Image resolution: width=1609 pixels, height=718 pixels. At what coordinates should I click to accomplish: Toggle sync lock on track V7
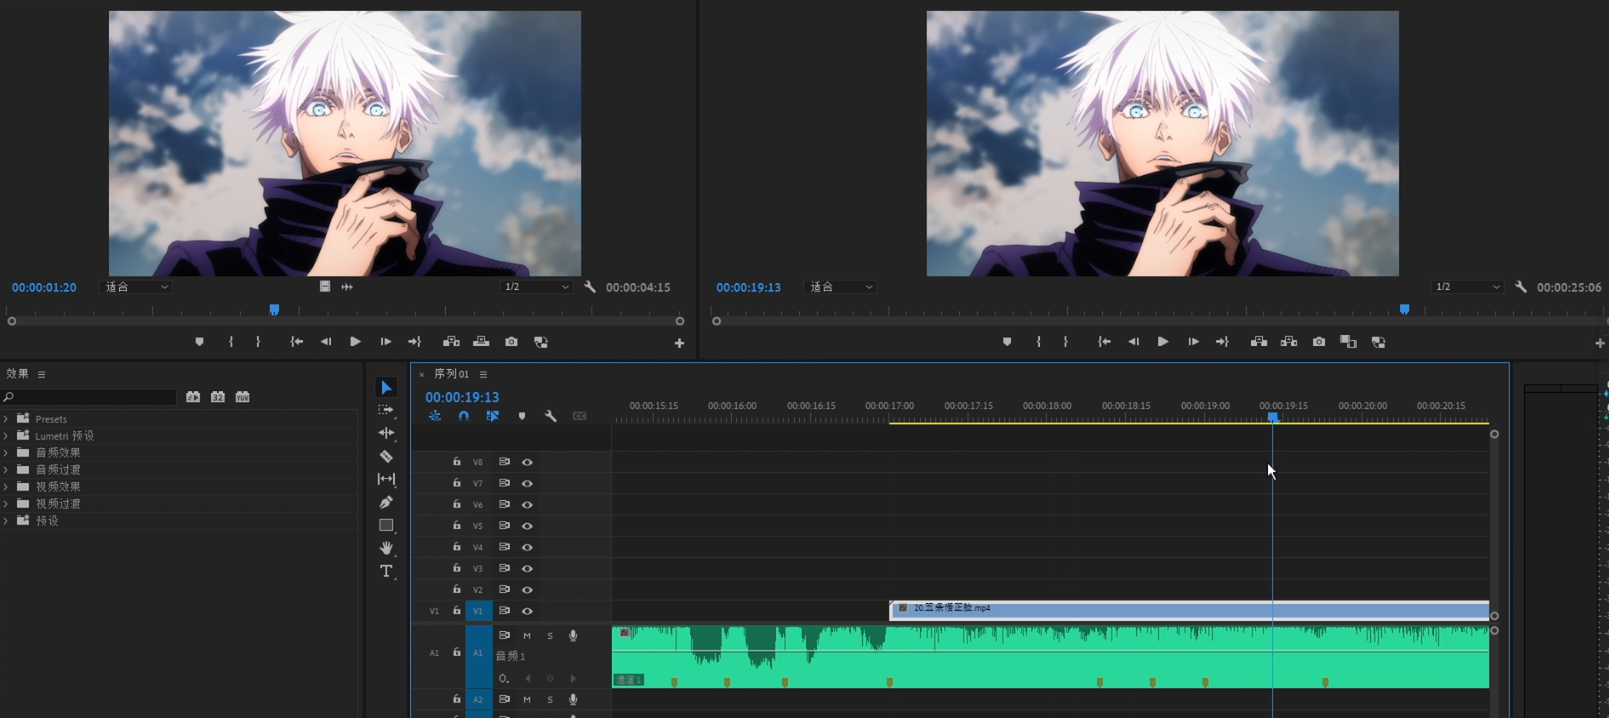504,483
